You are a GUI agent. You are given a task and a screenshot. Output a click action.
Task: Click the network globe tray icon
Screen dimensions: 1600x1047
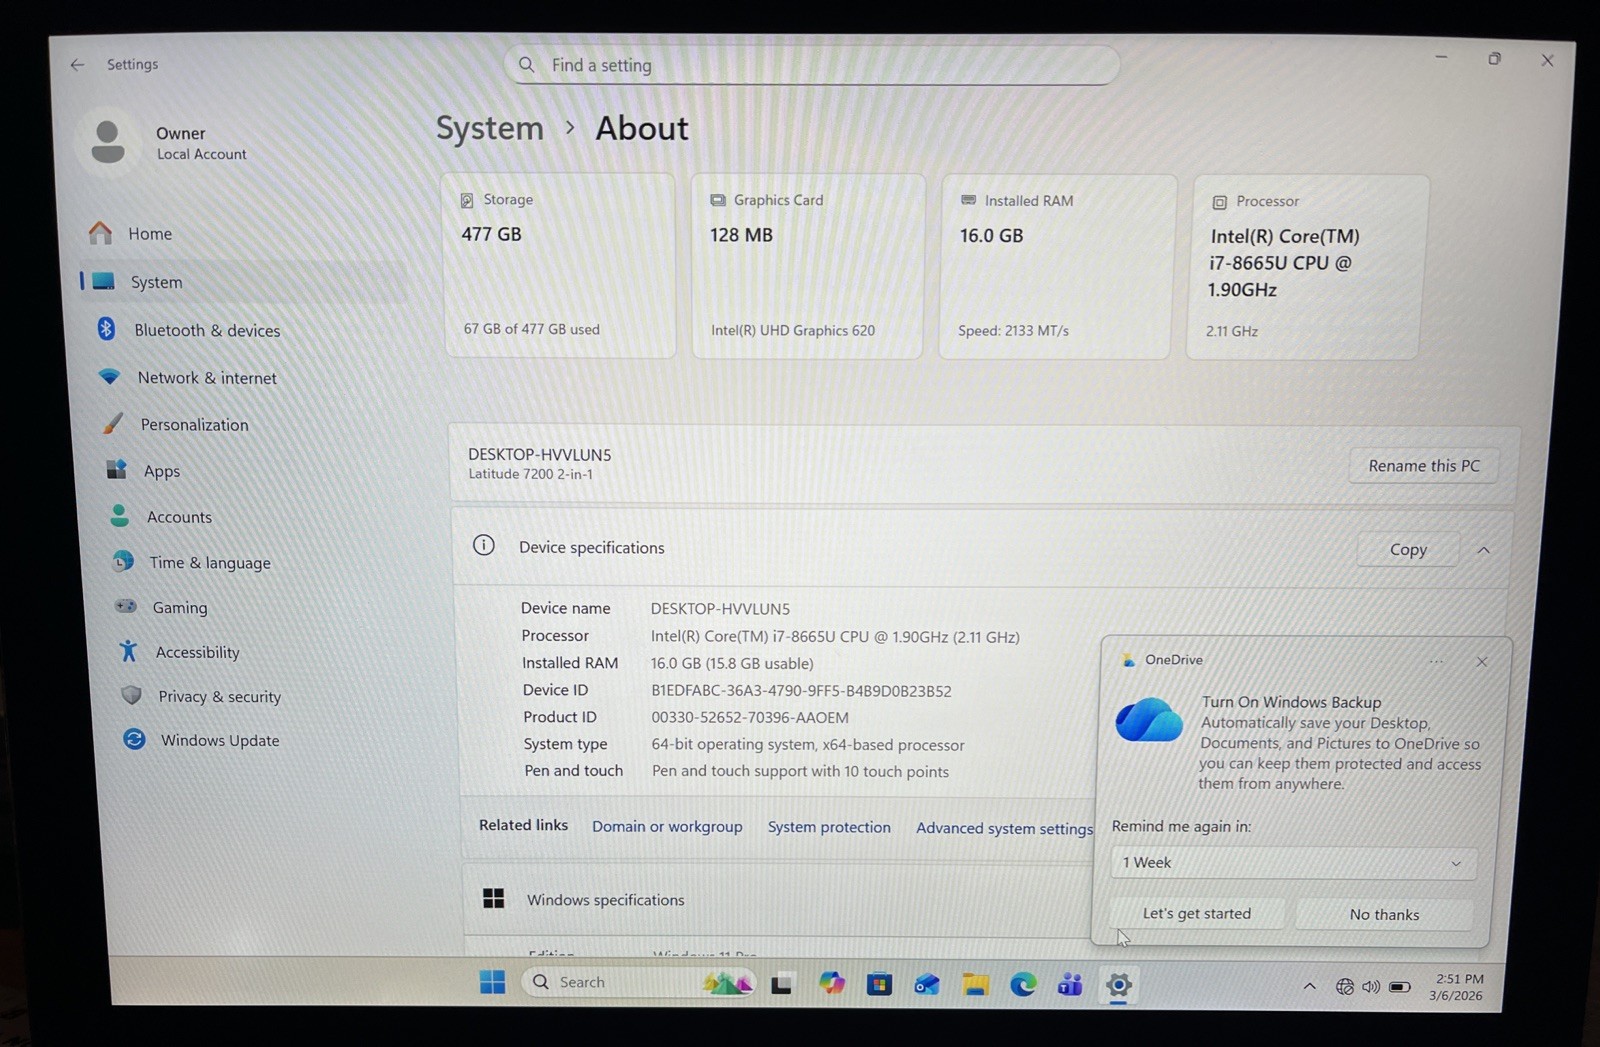(1345, 986)
